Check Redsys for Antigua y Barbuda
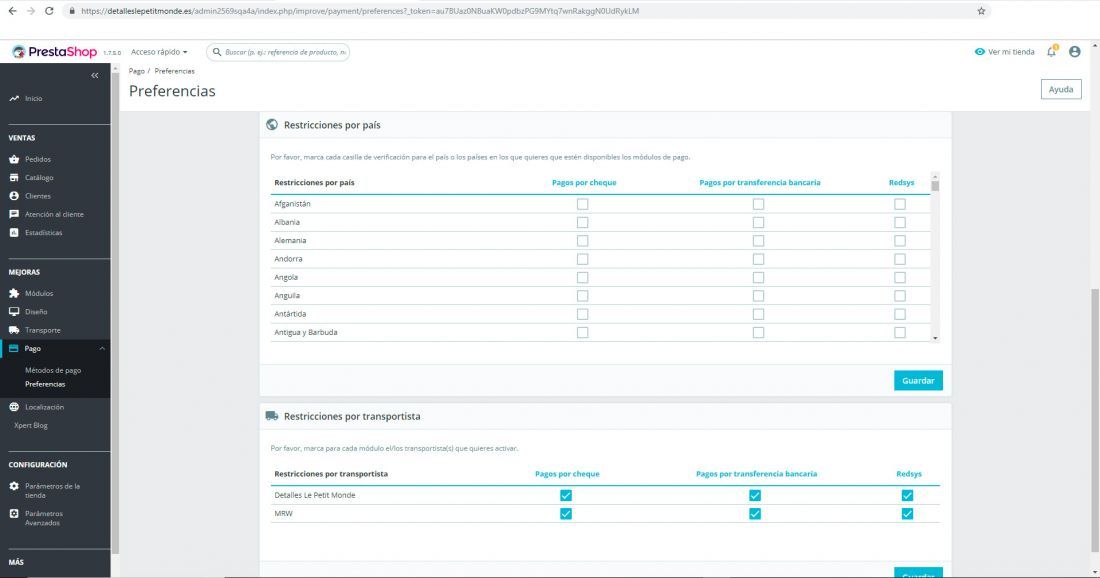This screenshot has height=578, width=1100. click(900, 332)
